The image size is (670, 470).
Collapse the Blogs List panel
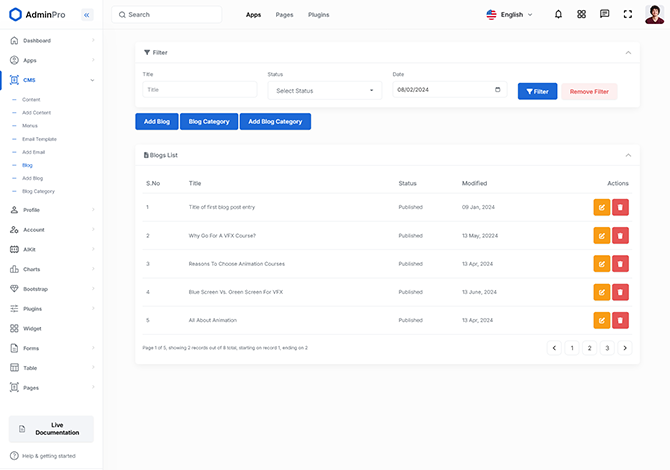tap(628, 155)
